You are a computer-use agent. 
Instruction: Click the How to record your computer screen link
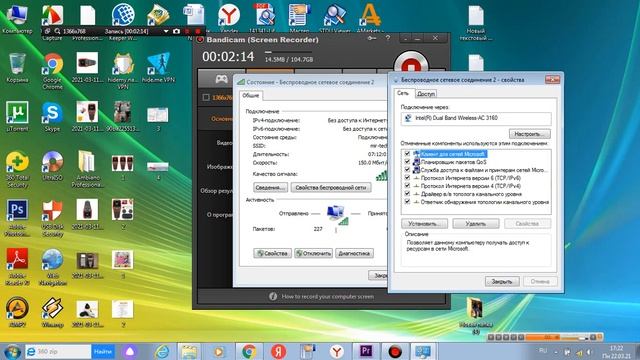coord(327,296)
